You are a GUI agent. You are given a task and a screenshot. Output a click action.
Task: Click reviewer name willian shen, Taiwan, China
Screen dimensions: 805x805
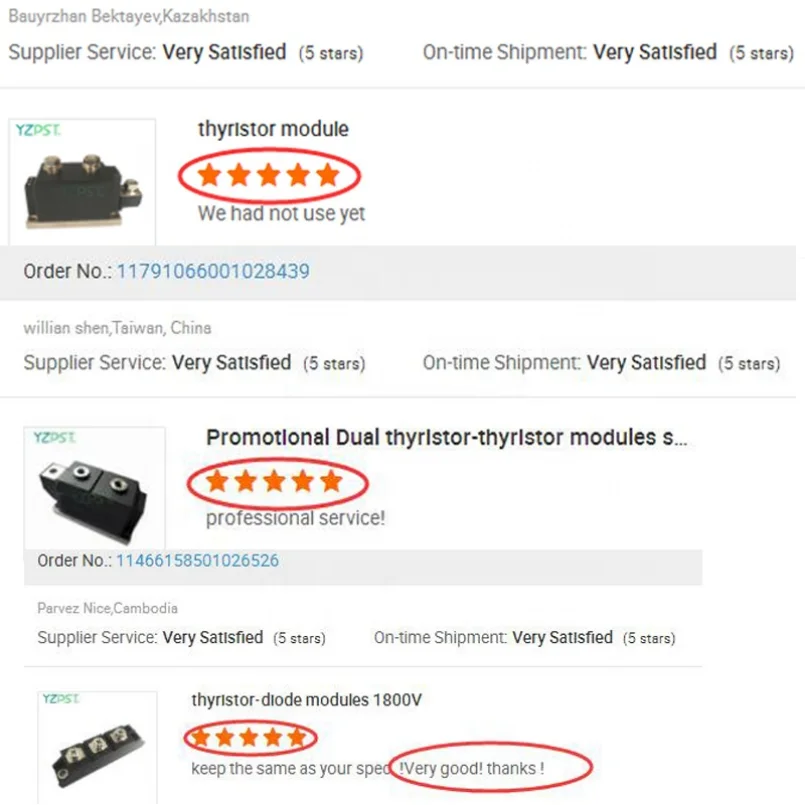click(117, 328)
